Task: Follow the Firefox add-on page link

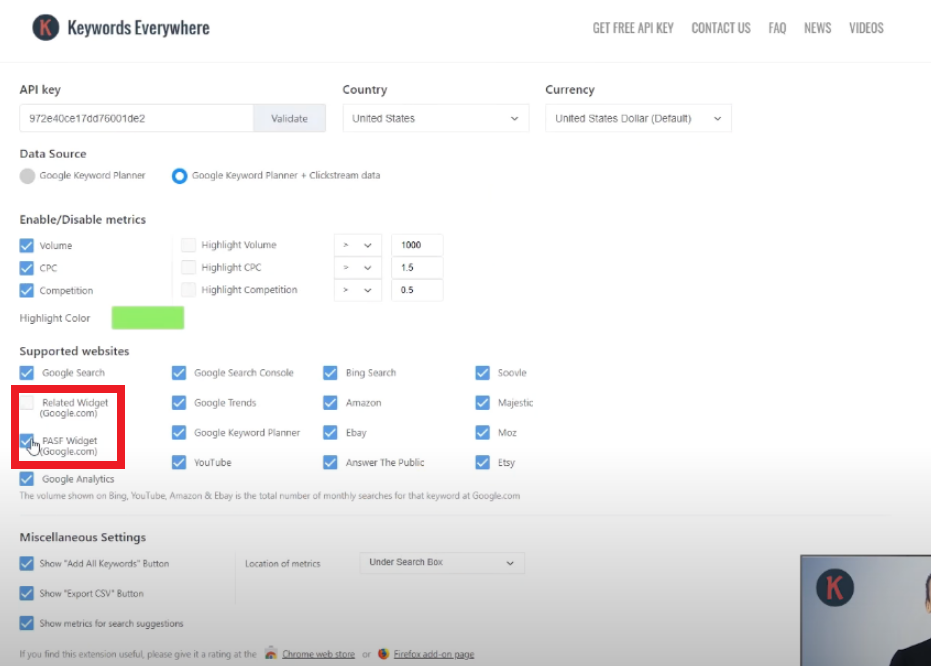Action: (433, 654)
